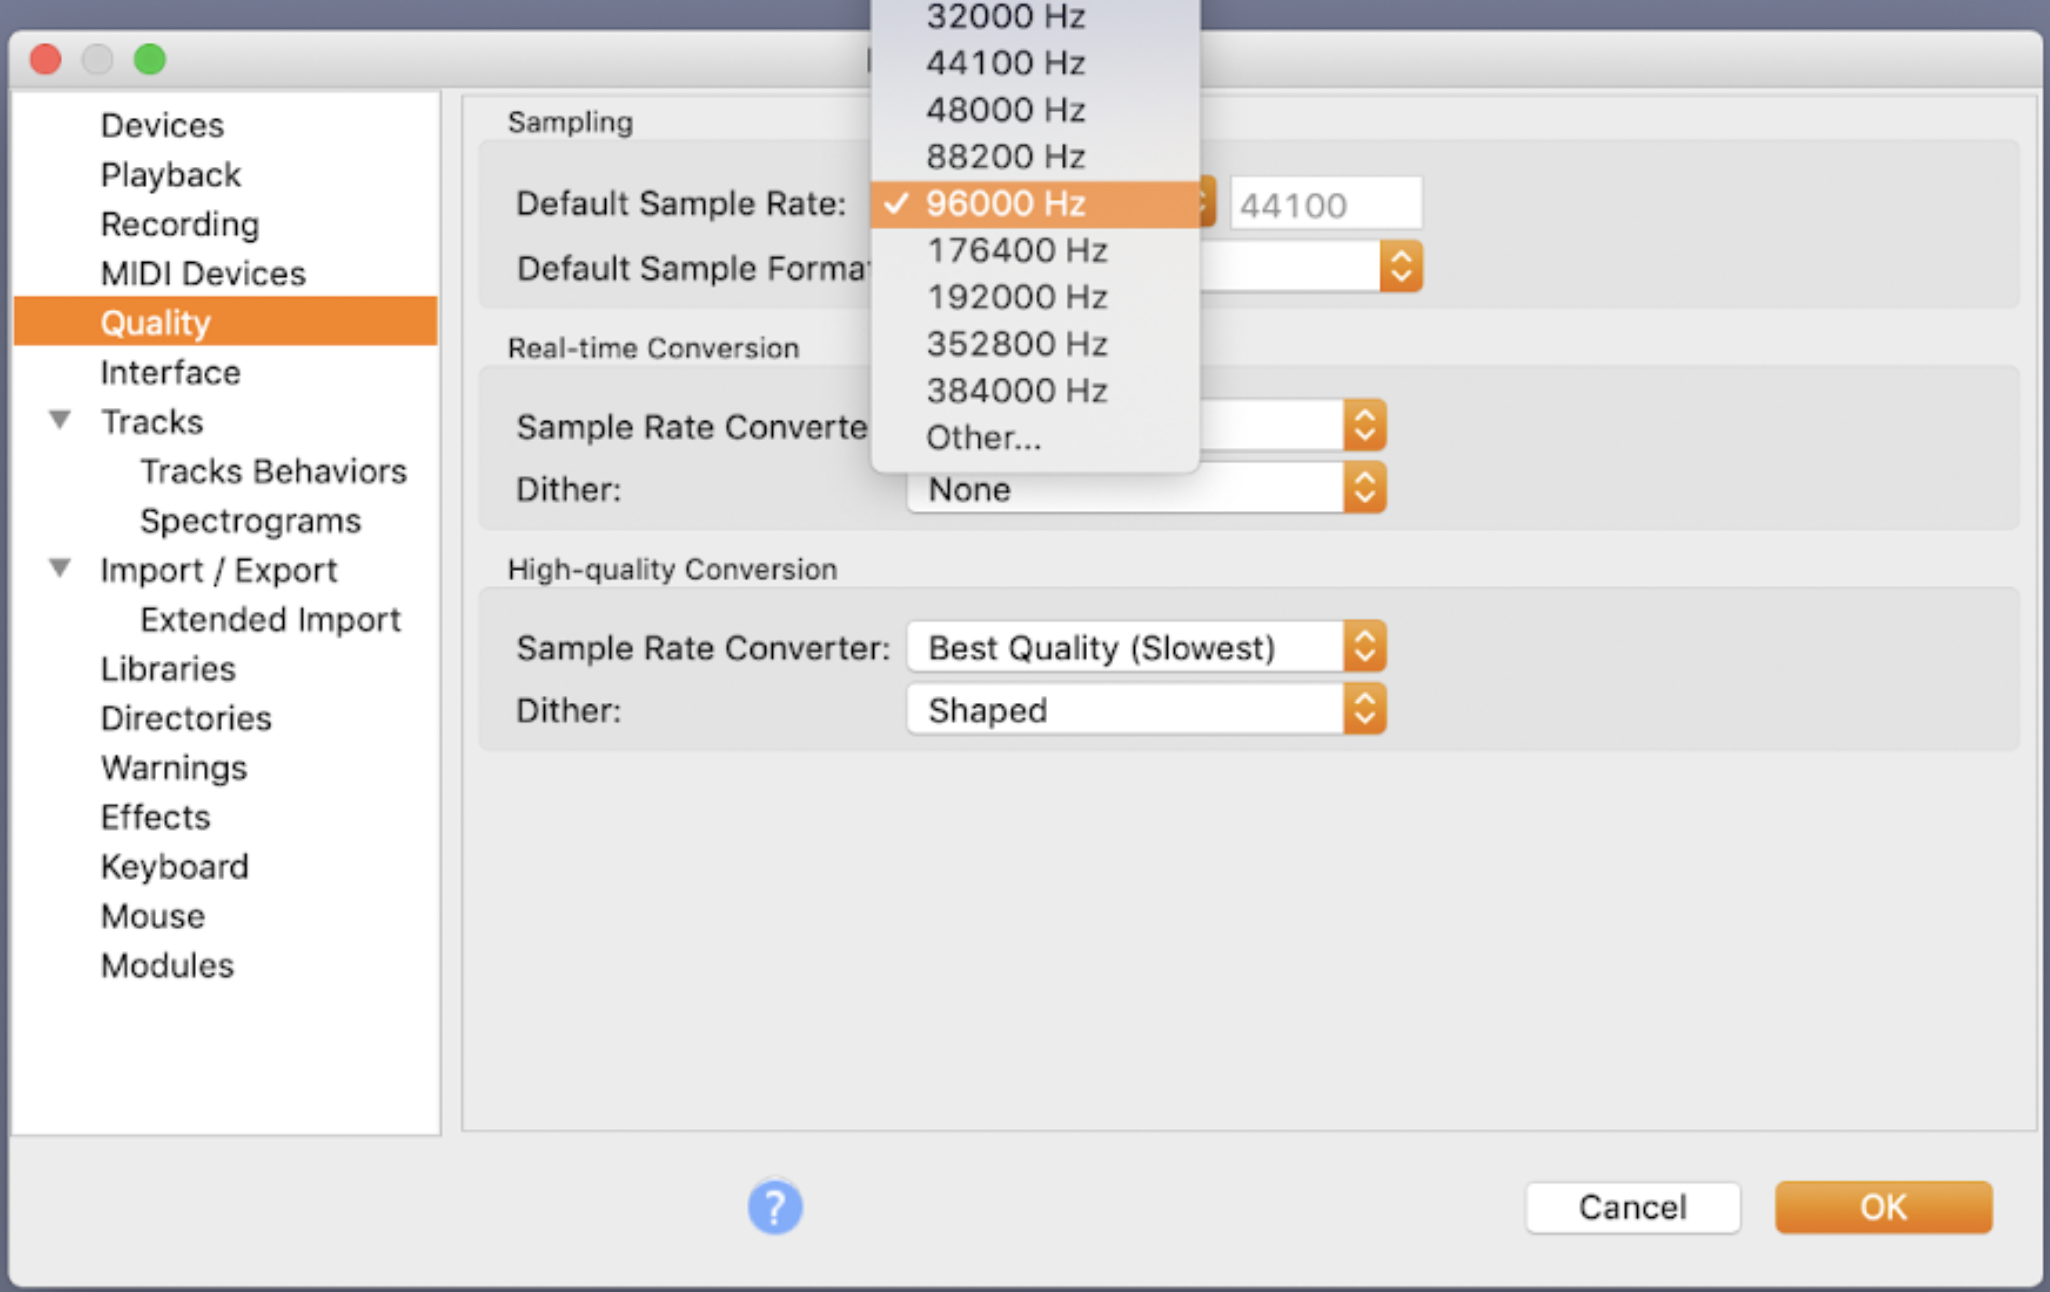Collapse the Tracks tree triangle
Image resolution: width=2050 pixels, height=1292 pixels.
coord(60,420)
